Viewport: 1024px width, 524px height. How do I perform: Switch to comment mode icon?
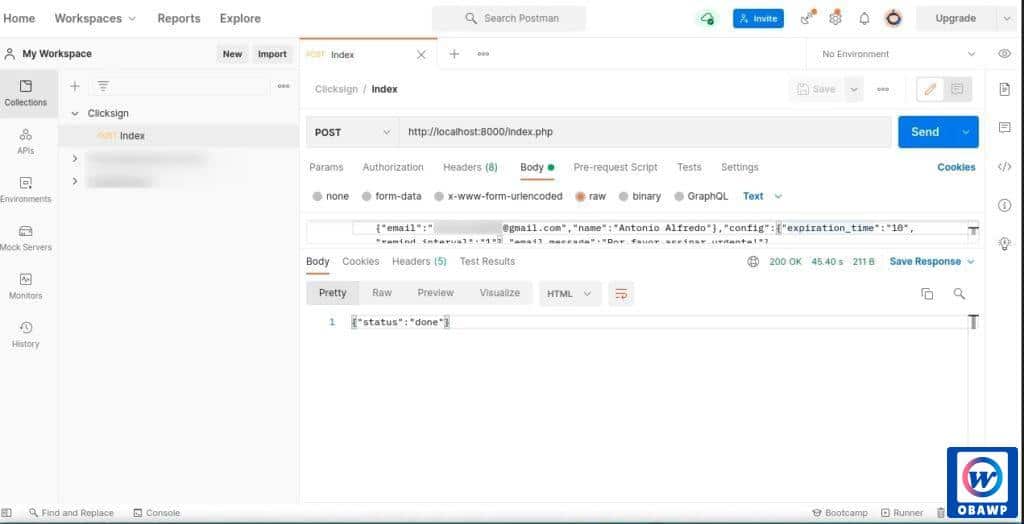coord(957,90)
